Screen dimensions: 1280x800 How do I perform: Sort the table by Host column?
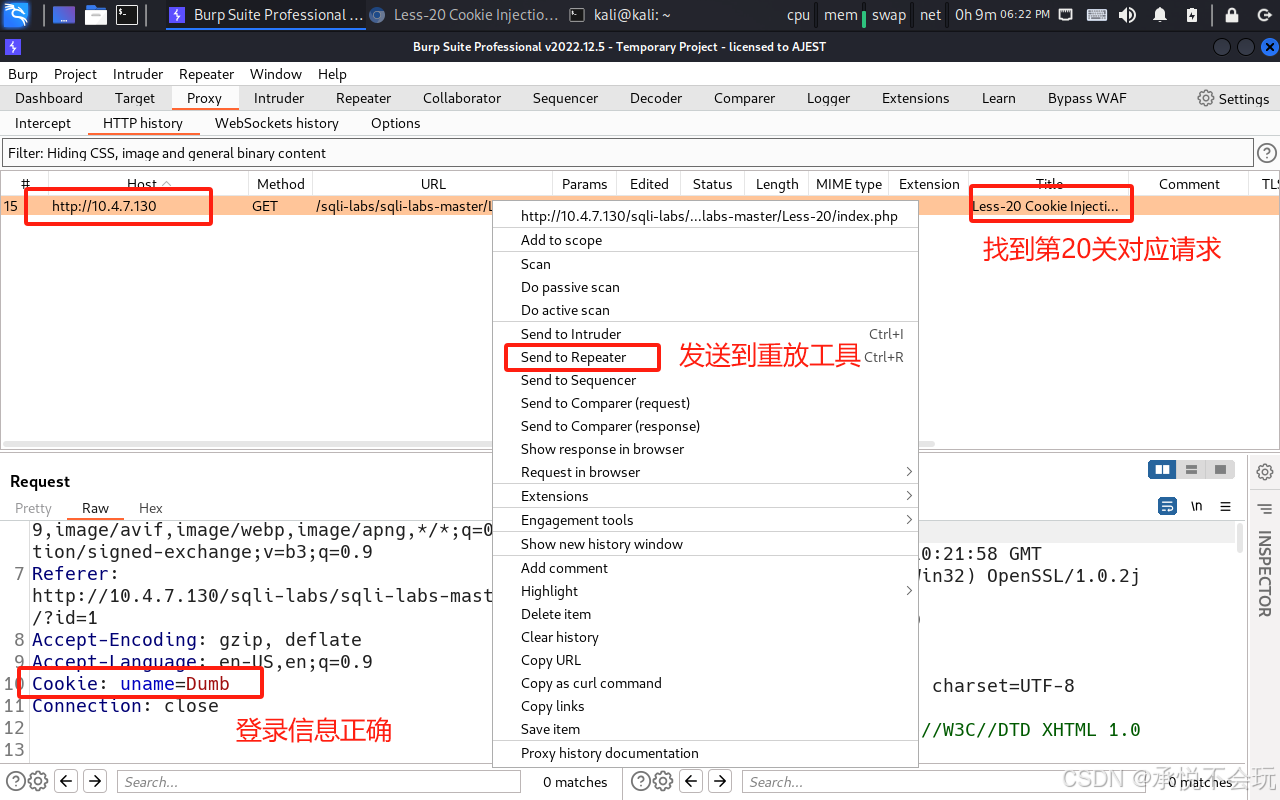[x=142, y=184]
